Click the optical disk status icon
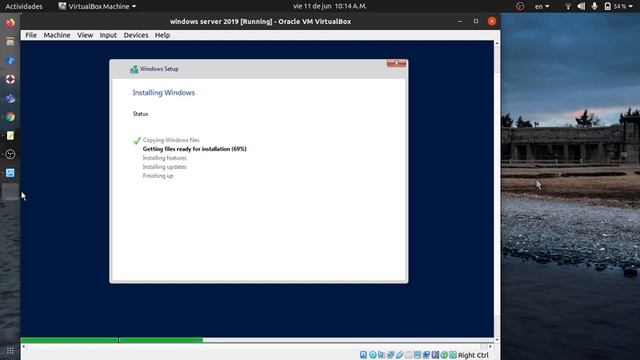Screen dimensions: 640x360 tap(373, 355)
